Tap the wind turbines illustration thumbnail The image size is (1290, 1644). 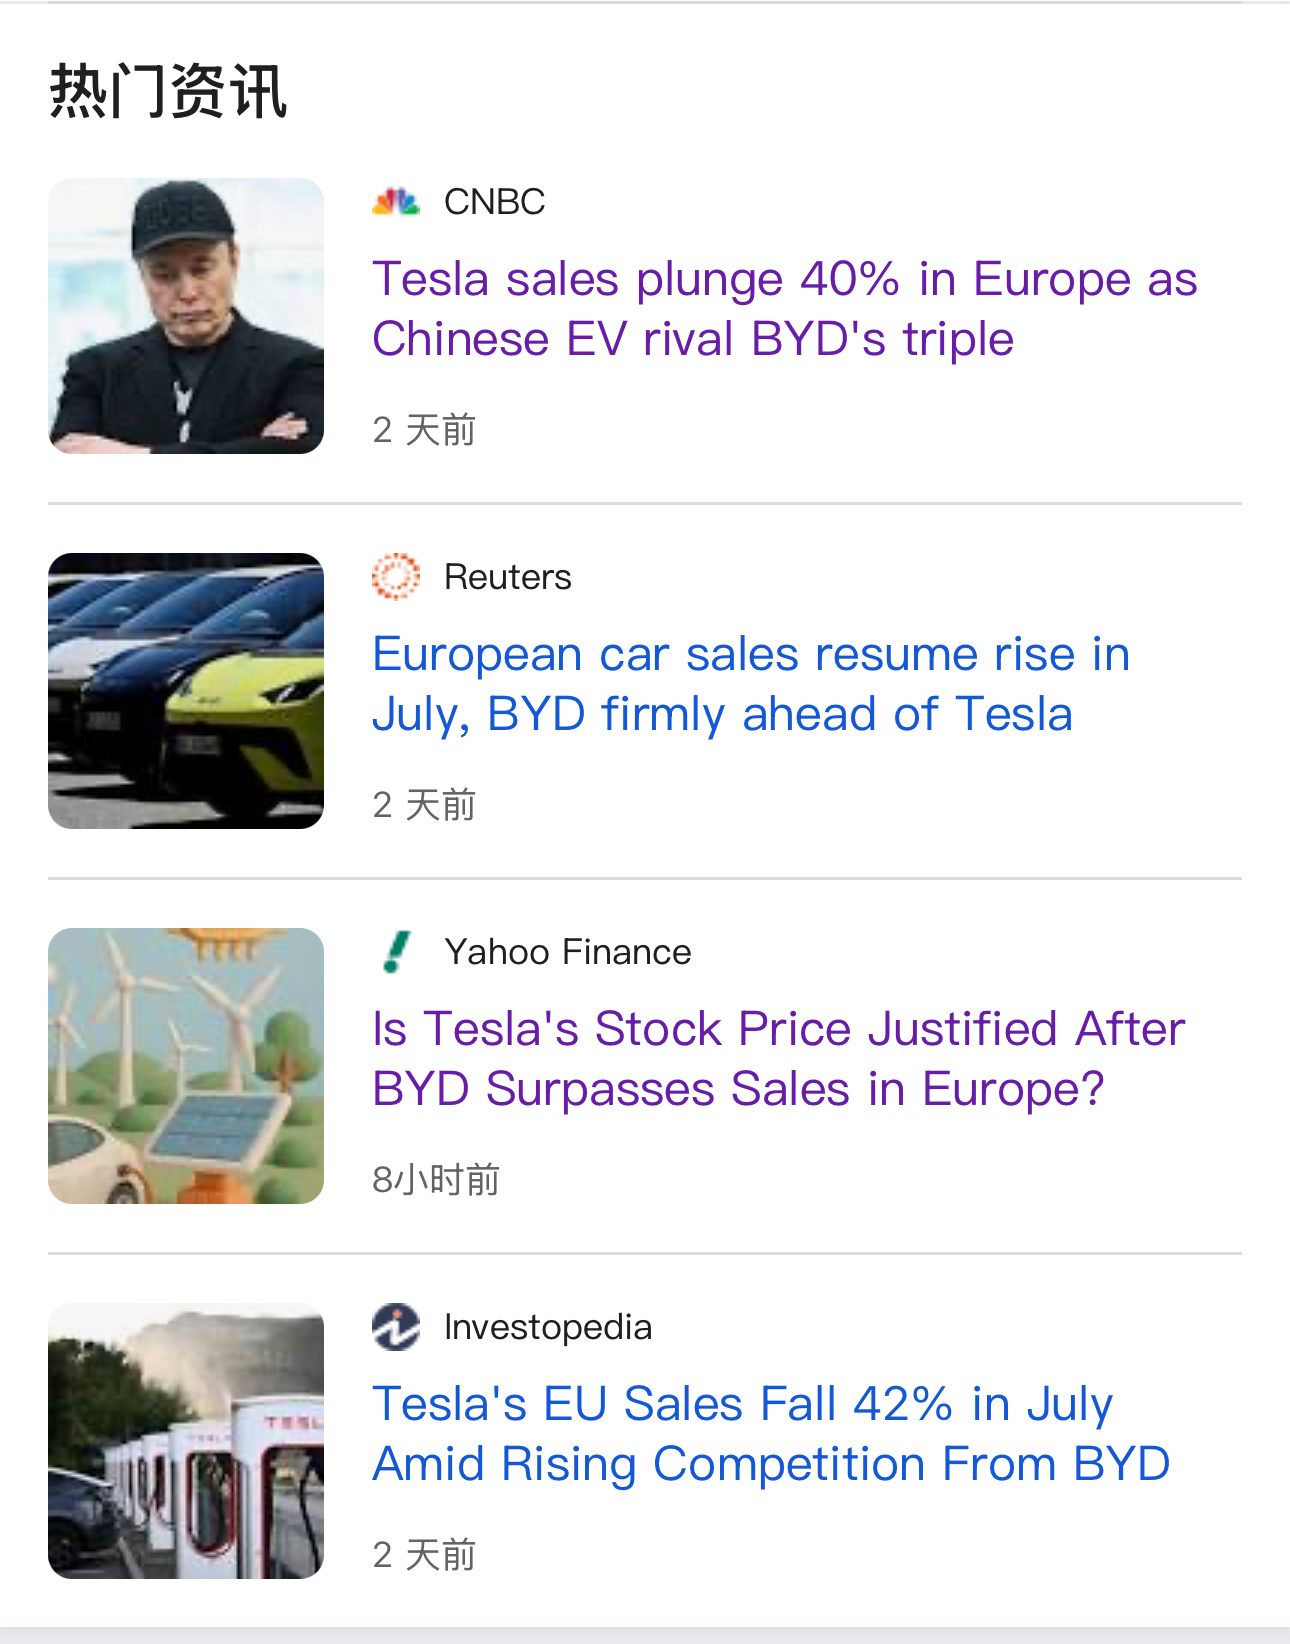tap(186, 1066)
